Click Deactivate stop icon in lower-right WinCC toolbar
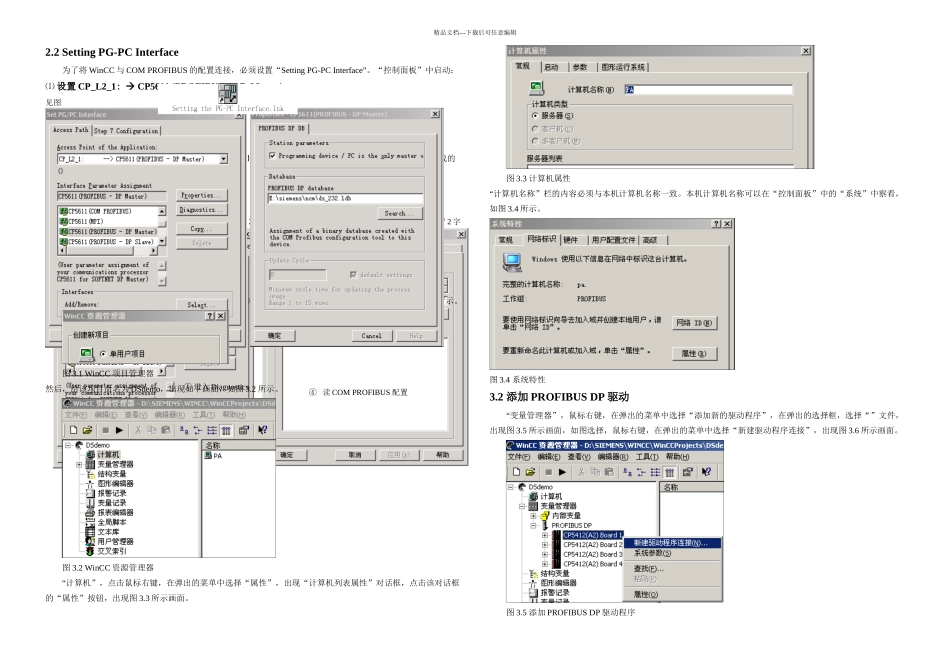 coord(548,472)
